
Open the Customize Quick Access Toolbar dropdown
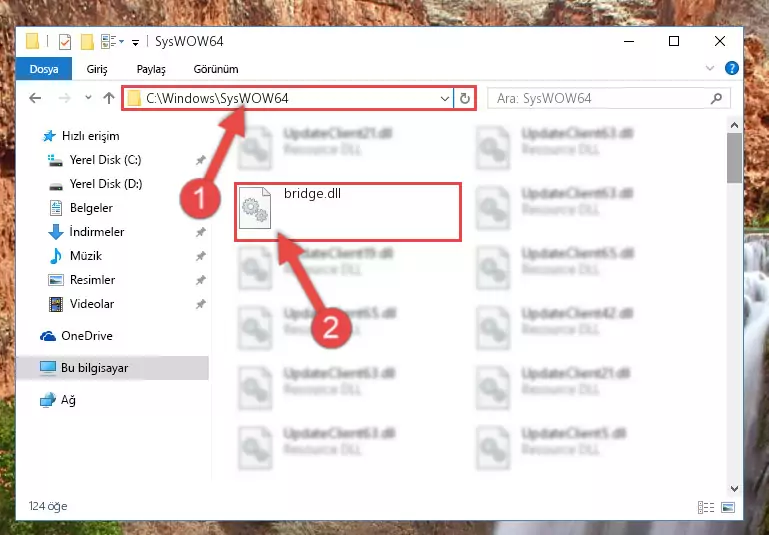point(135,43)
